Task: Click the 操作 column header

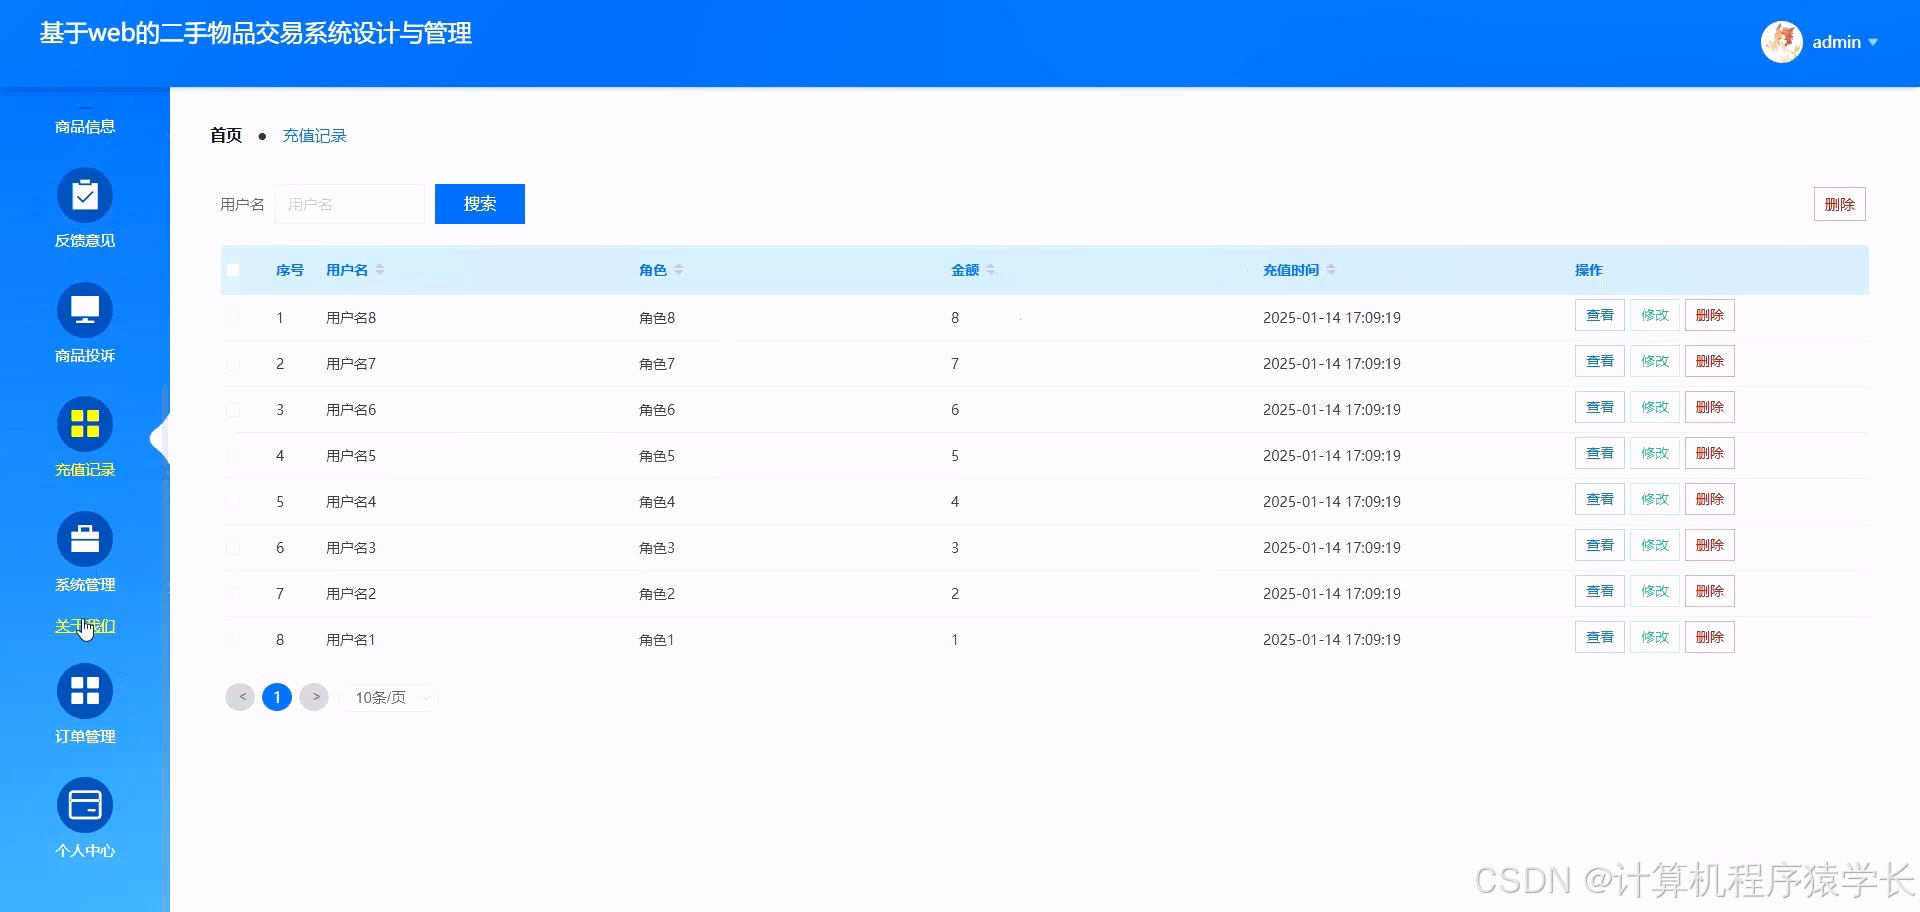Action: pos(1588,270)
